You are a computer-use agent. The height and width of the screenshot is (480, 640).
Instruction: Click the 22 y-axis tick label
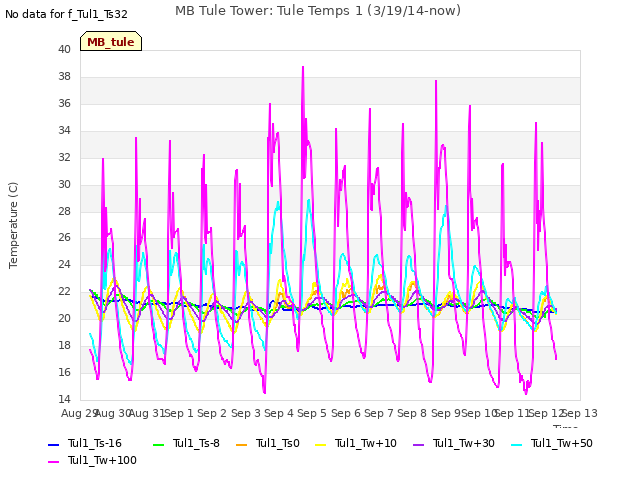(64, 291)
